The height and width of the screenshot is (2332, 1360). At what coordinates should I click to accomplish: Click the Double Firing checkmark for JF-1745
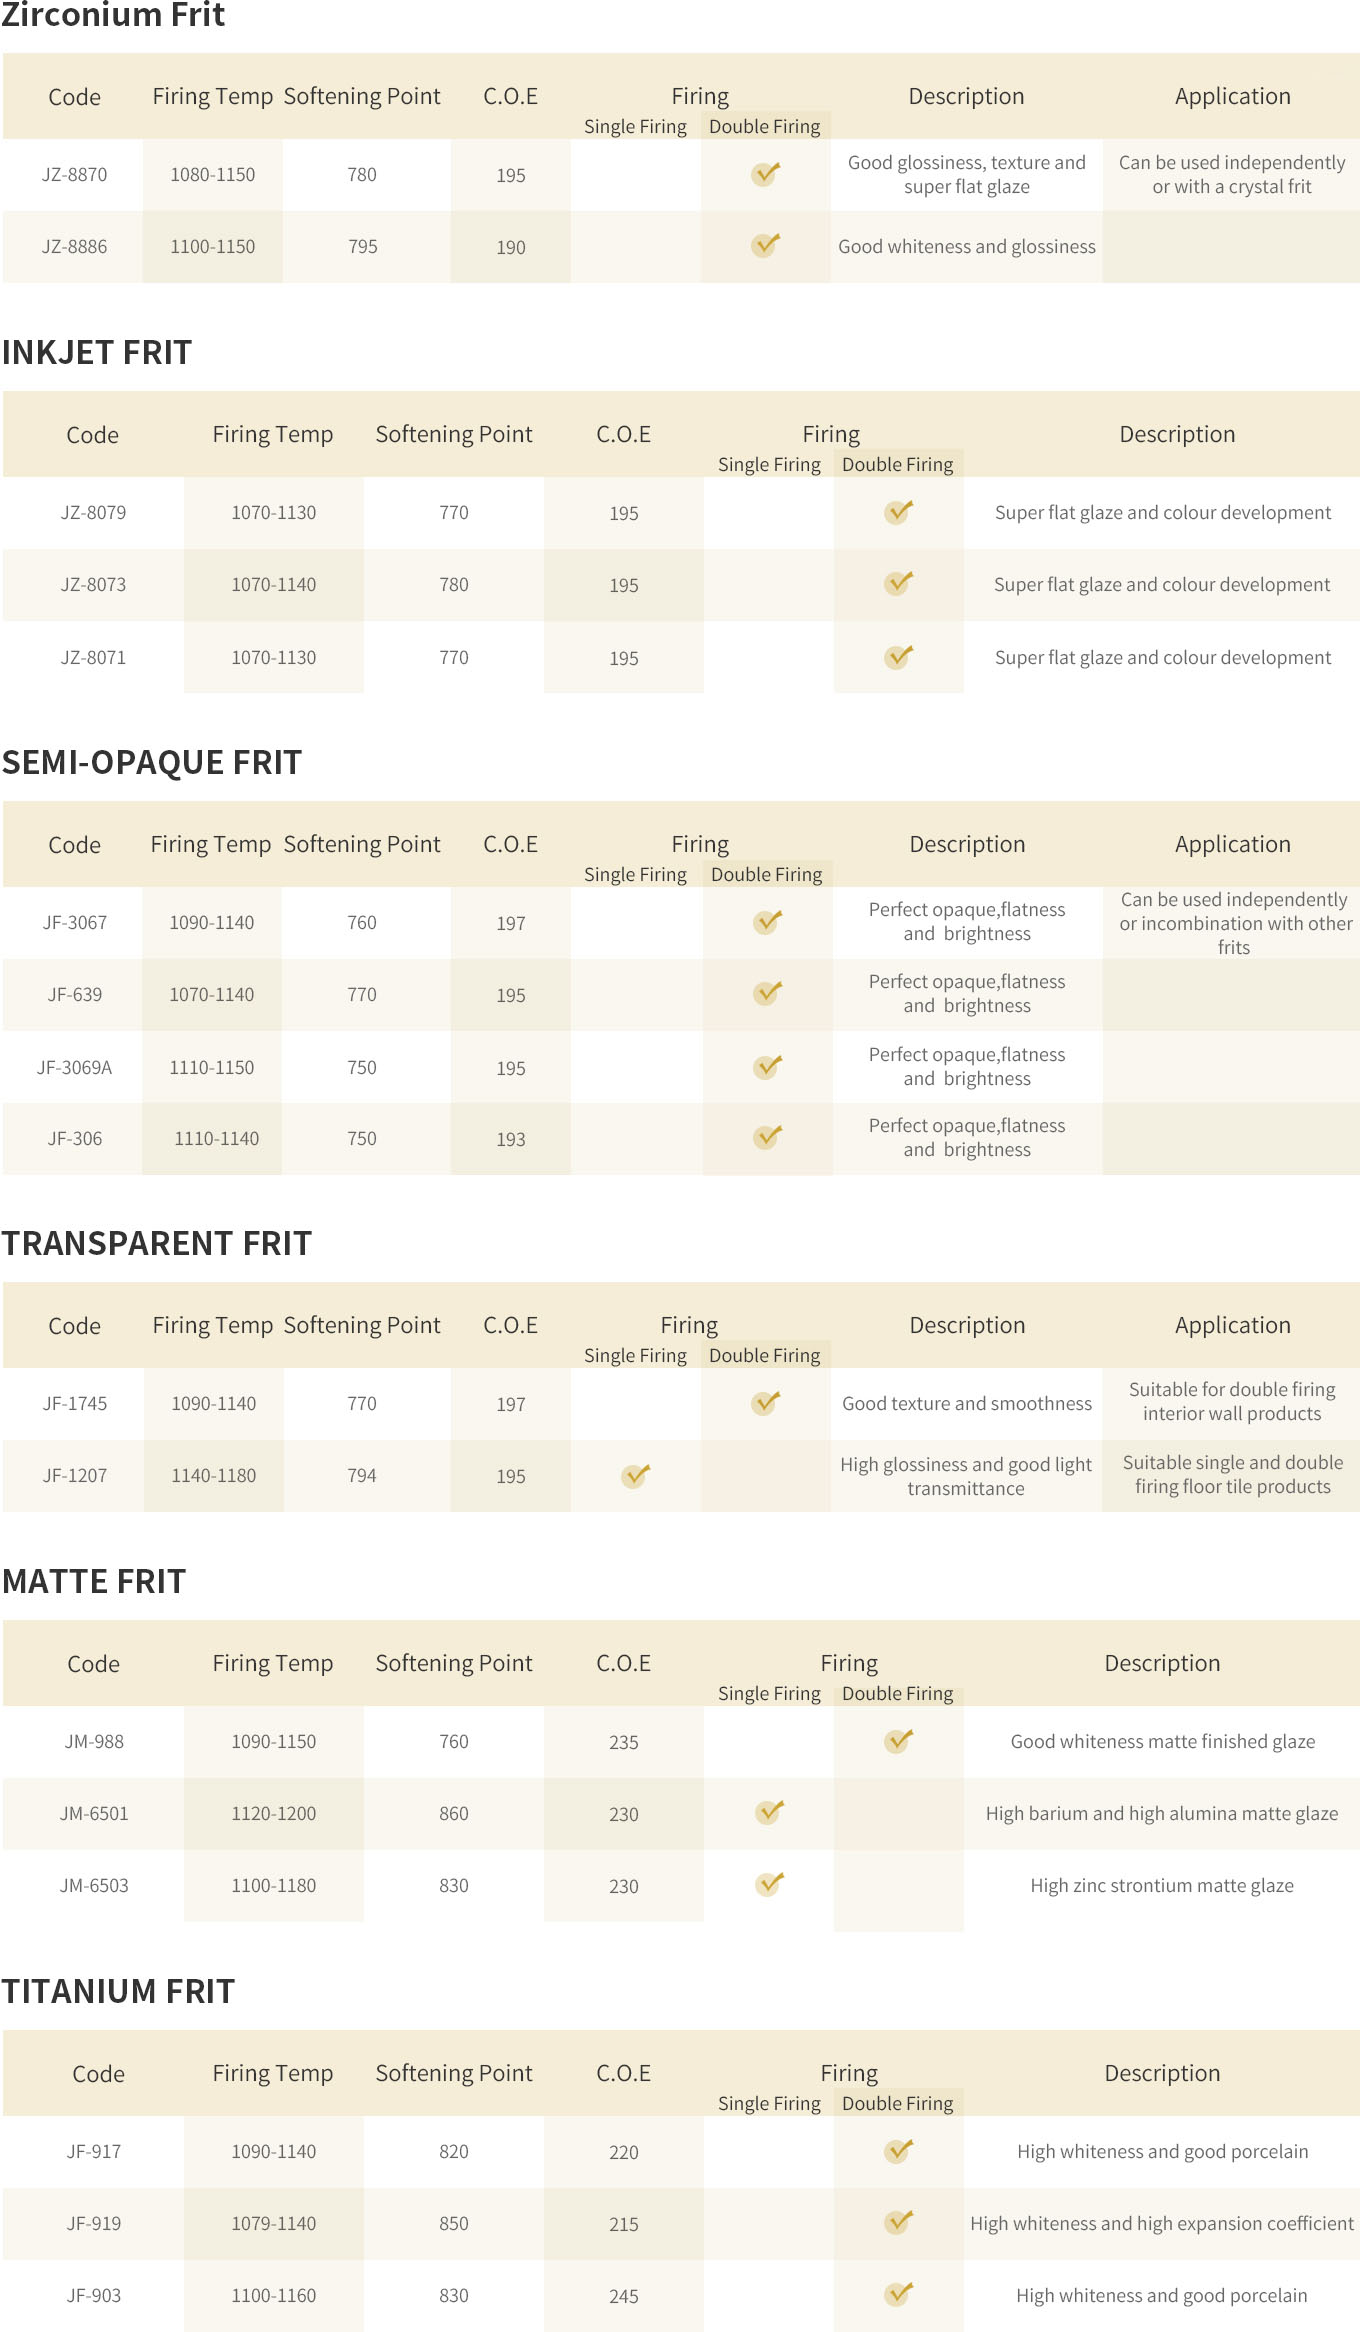pos(766,1403)
